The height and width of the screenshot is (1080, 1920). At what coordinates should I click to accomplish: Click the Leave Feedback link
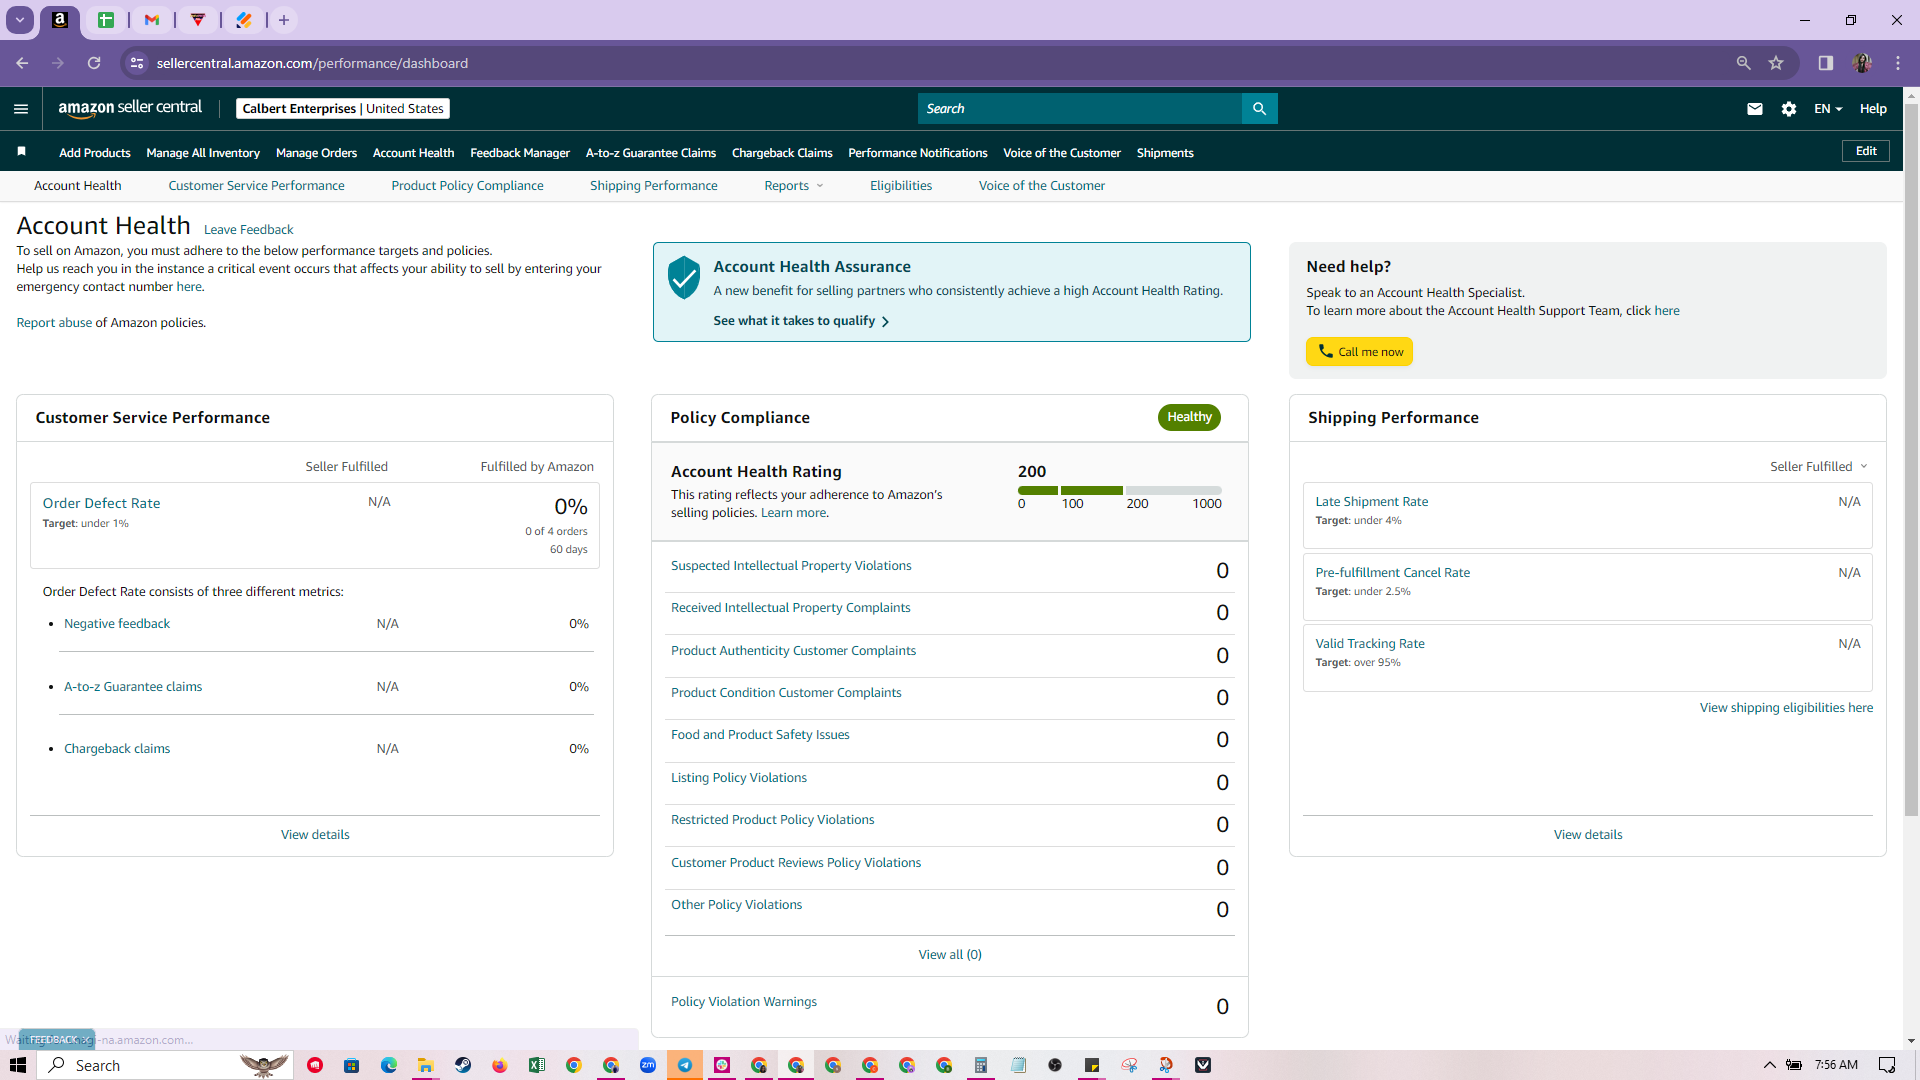(249, 230)
